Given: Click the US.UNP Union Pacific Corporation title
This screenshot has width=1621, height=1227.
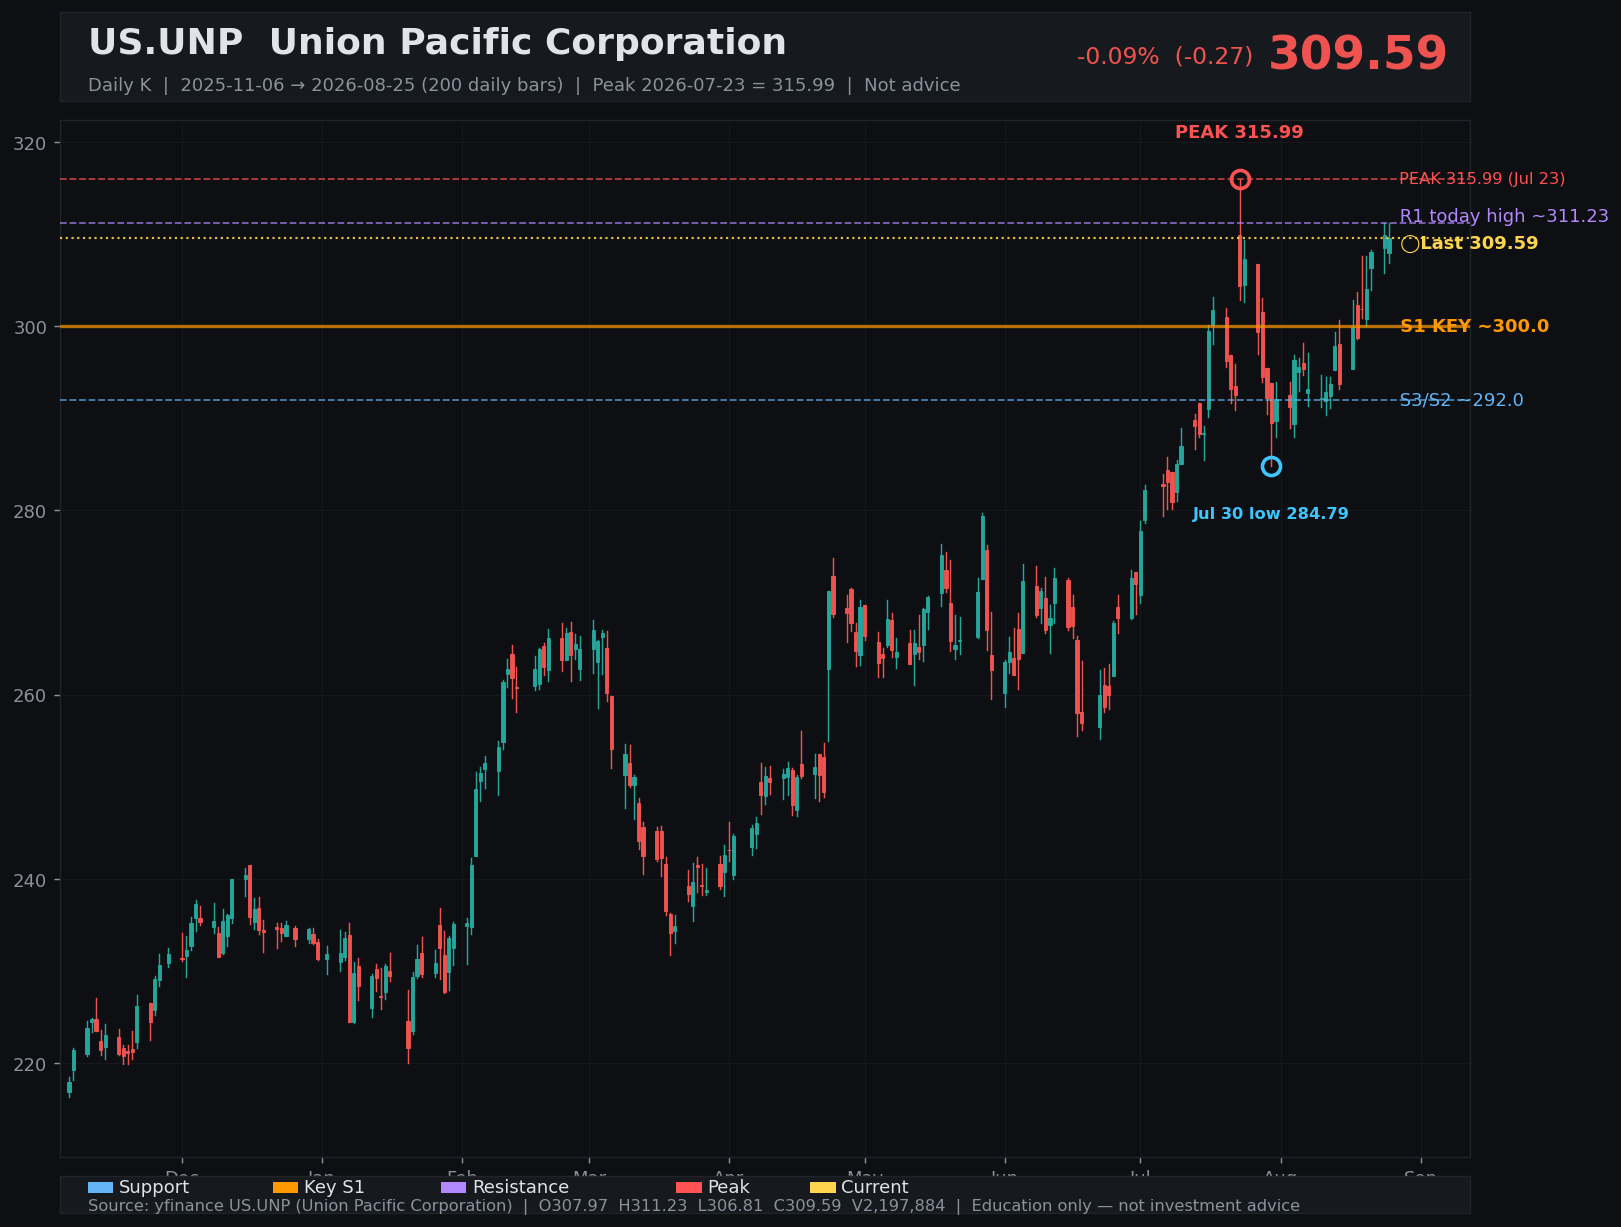Looking at the screenshot, I should (437, 43).
